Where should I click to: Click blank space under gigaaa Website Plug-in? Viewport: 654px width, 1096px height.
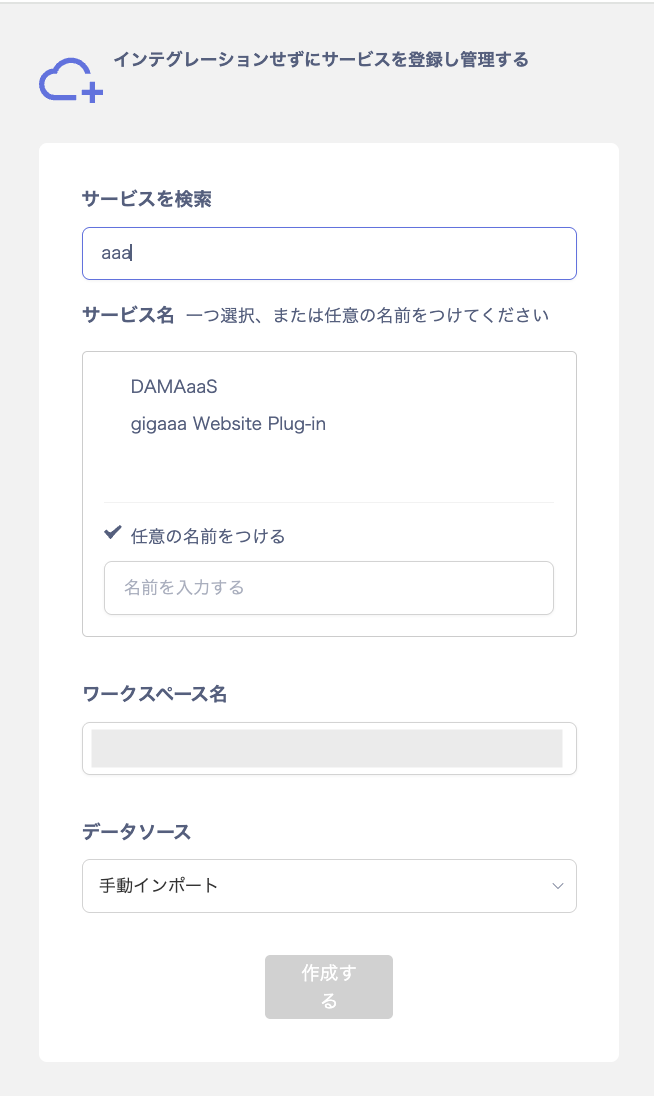pos(328,468)
